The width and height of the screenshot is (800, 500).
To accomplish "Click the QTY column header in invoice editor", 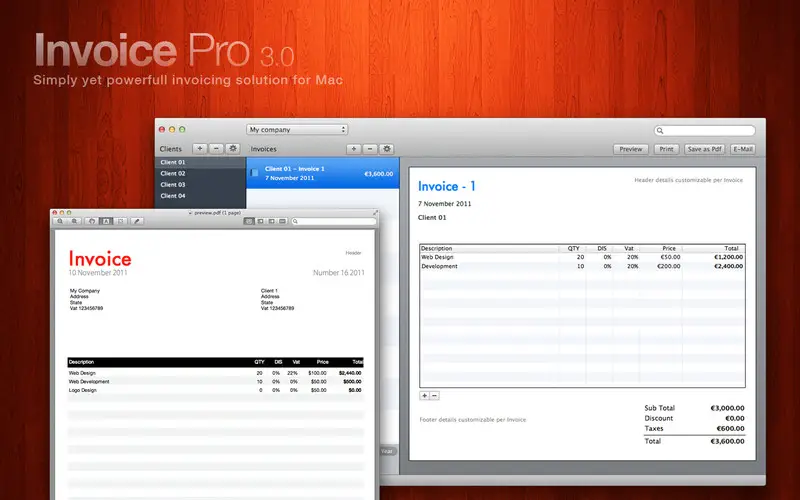I will point(573,248).
